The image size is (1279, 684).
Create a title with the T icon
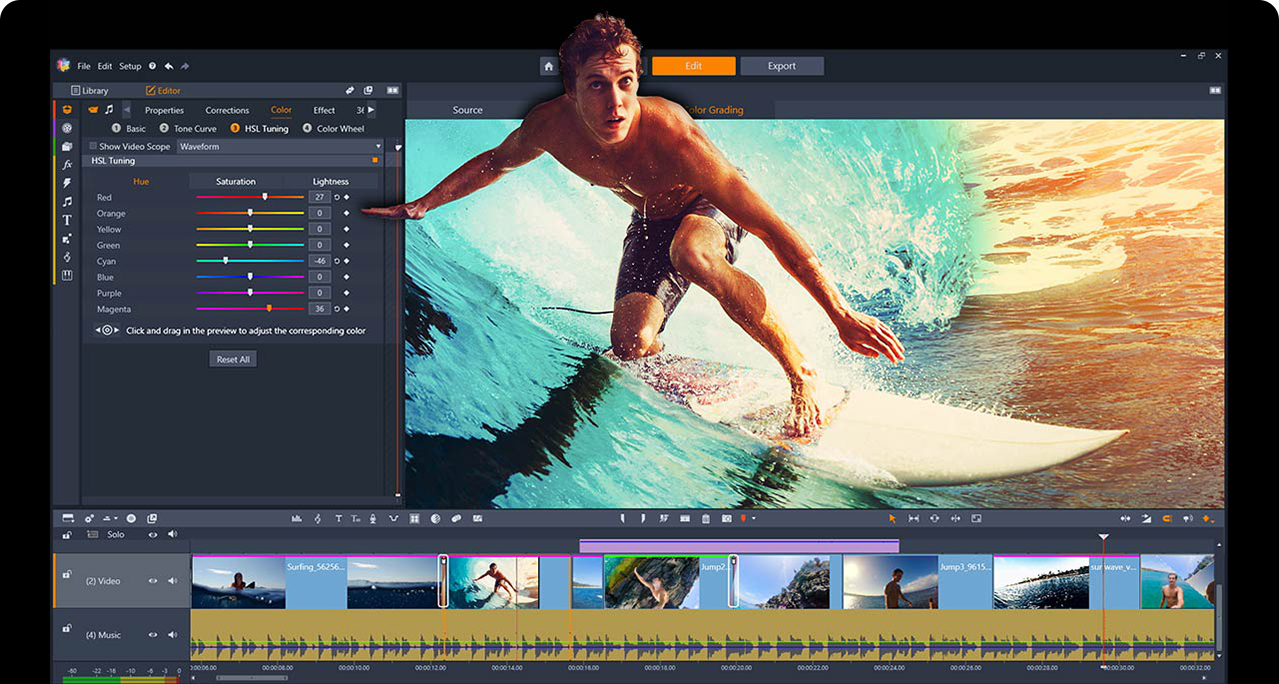point(338,518)
